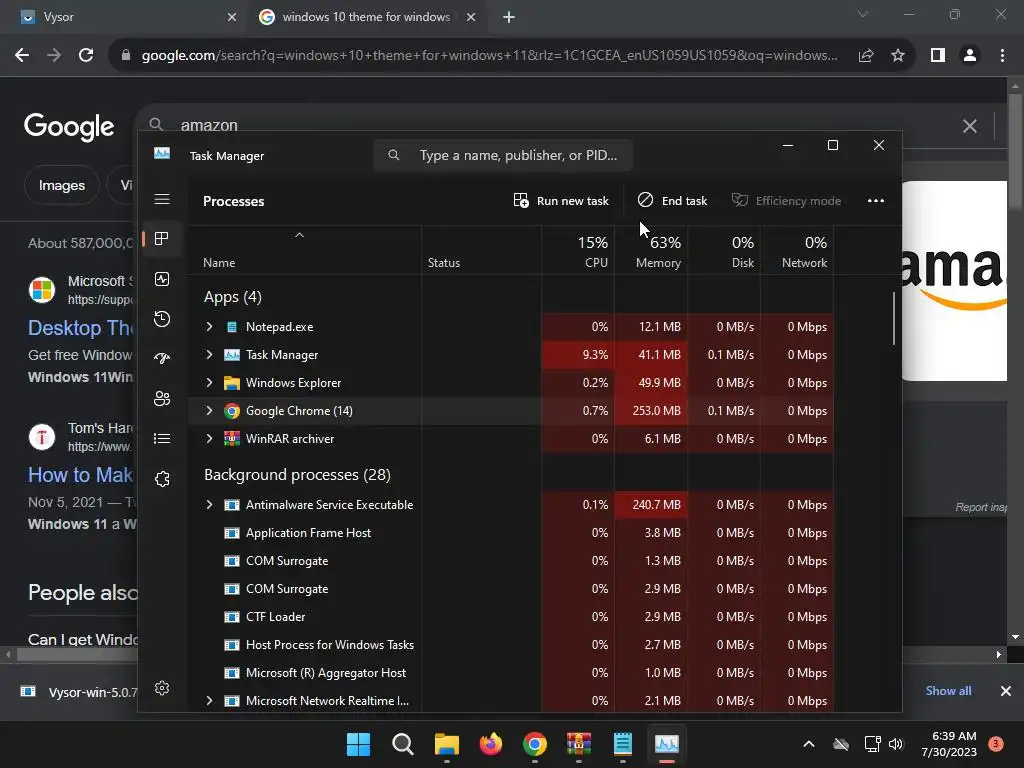Open the App history sidebar icon
1024x768 pixels.
162,319
